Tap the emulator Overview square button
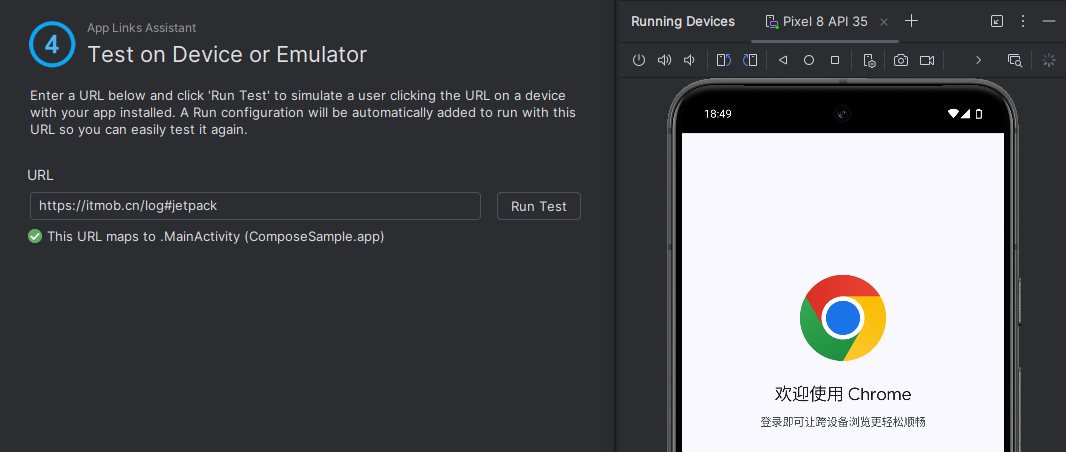 [835, 60]
